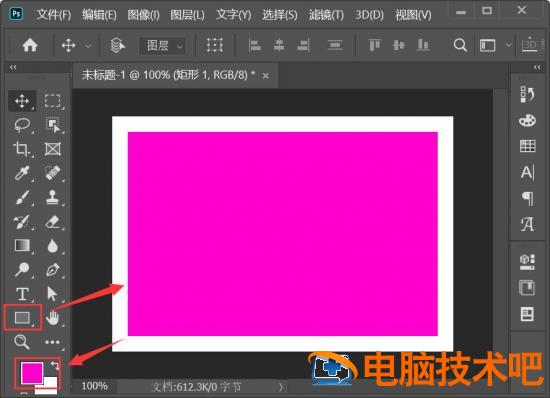
Task: Expand workspace switcher dropdown arrow
Action: (508, 45)
